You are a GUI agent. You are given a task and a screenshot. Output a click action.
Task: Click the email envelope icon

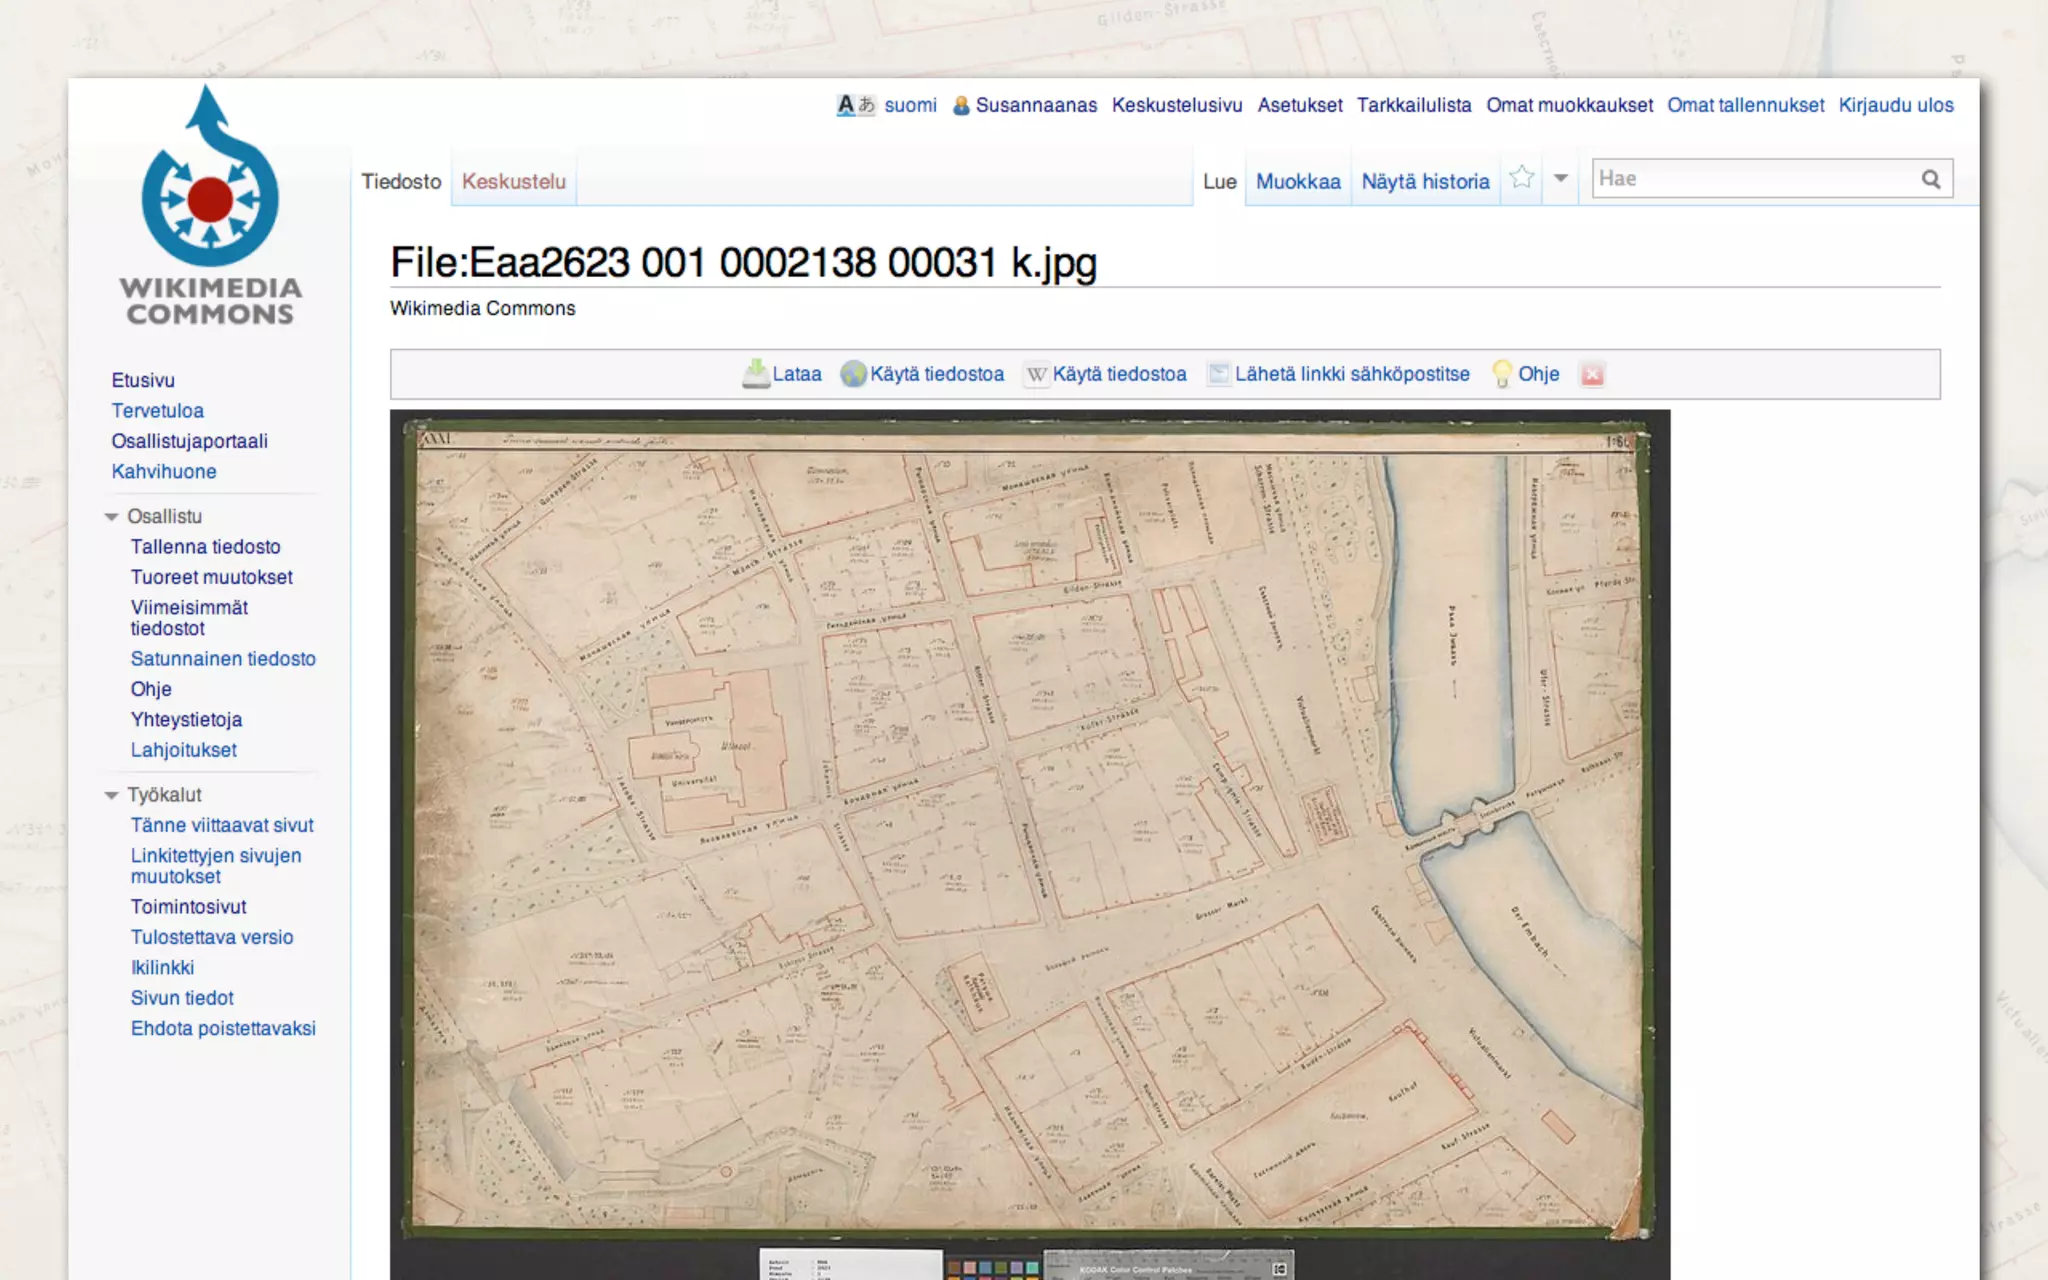tap(1218, 374)
